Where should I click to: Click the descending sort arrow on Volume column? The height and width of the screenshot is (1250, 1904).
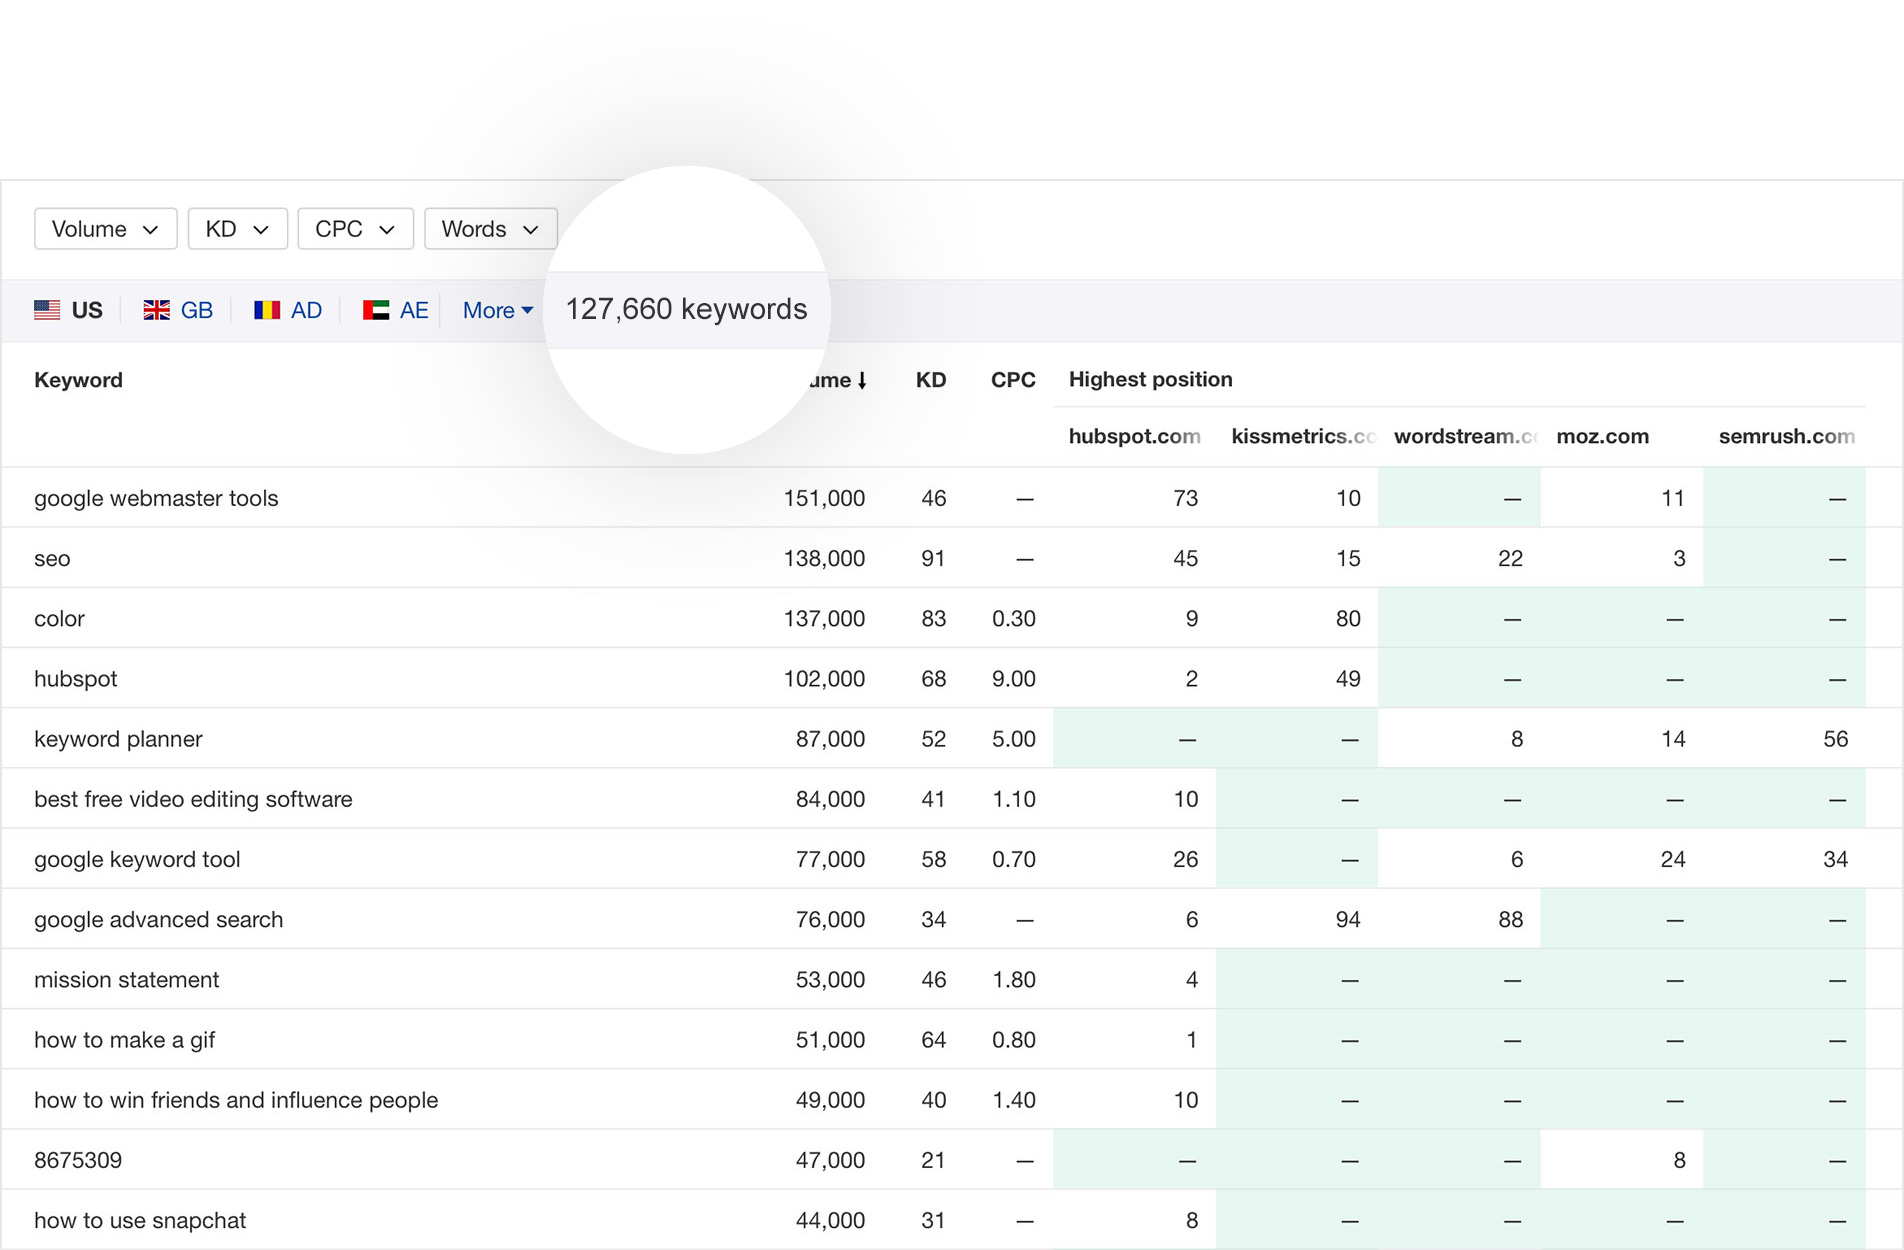coord(860,380)
